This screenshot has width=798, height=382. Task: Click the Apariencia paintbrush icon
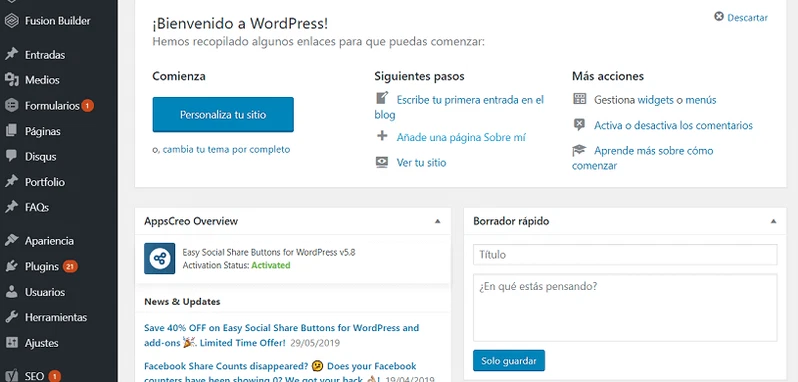click(11, 241)
